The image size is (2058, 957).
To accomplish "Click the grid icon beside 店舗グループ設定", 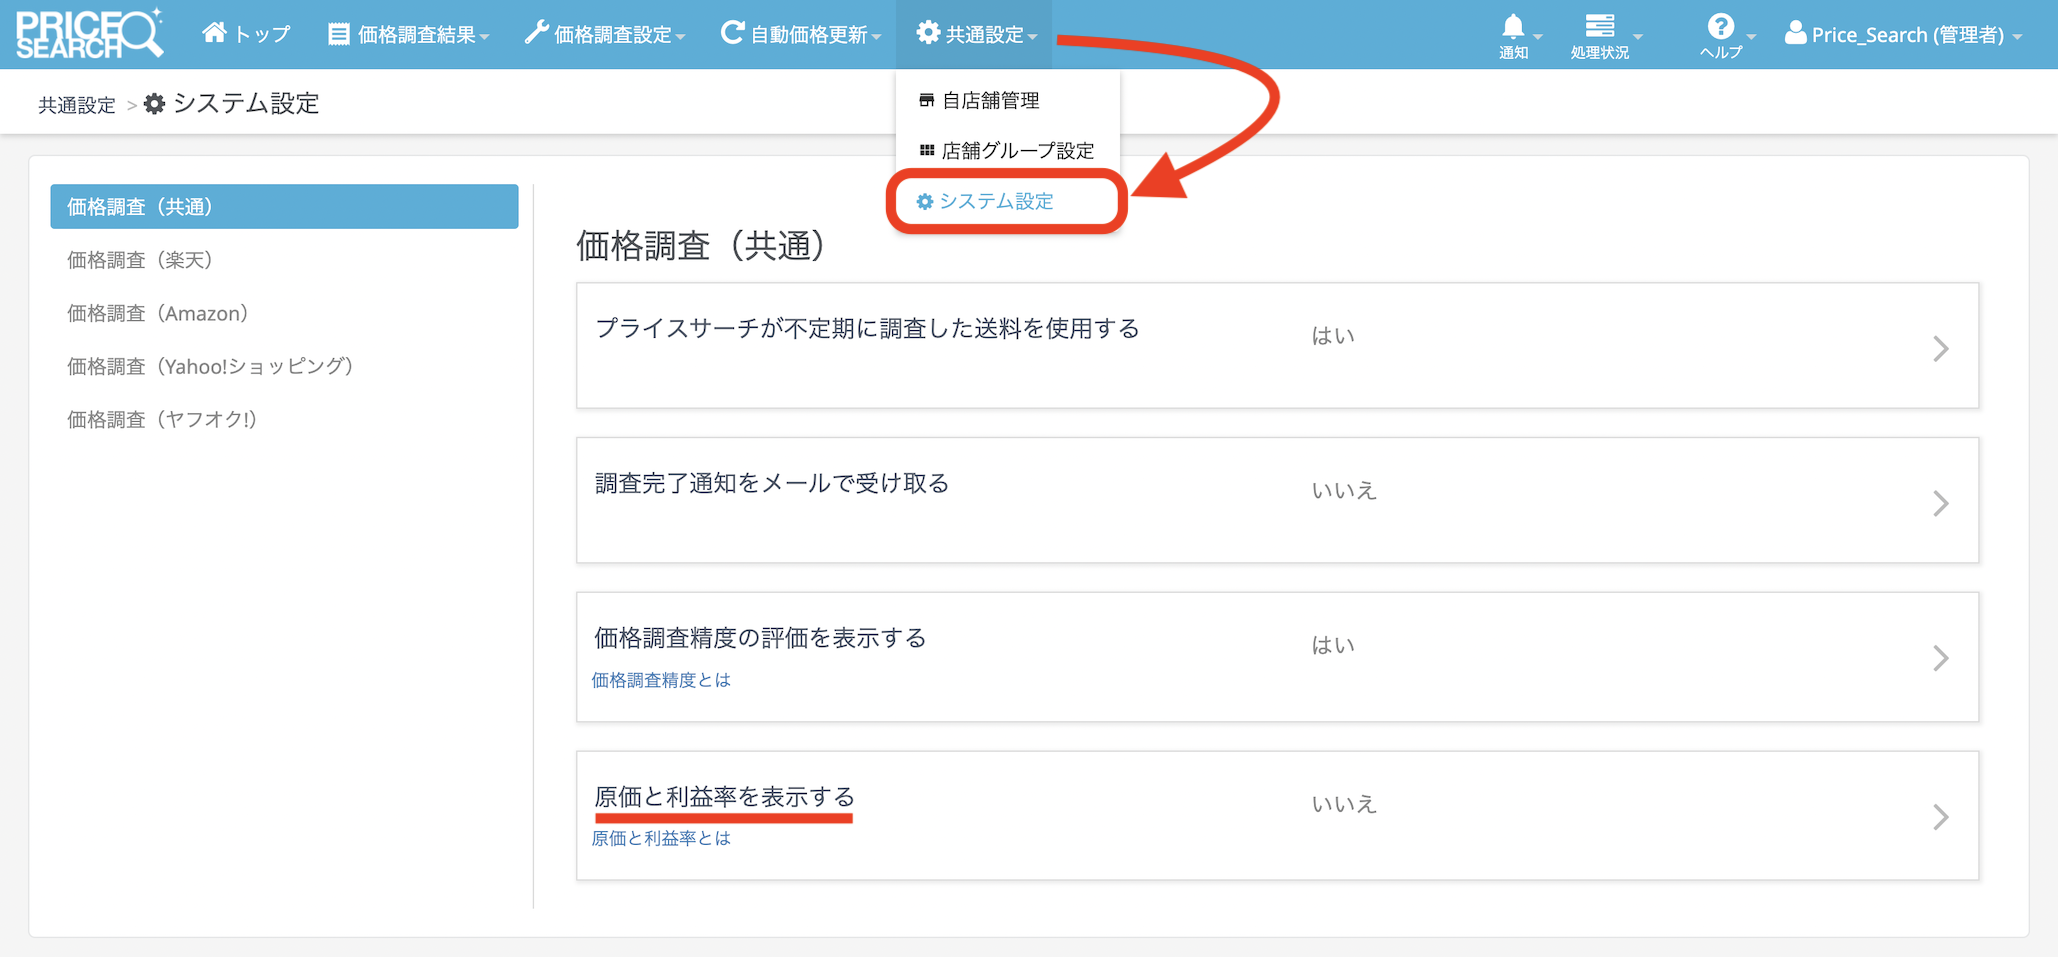I will coord(926,151).
